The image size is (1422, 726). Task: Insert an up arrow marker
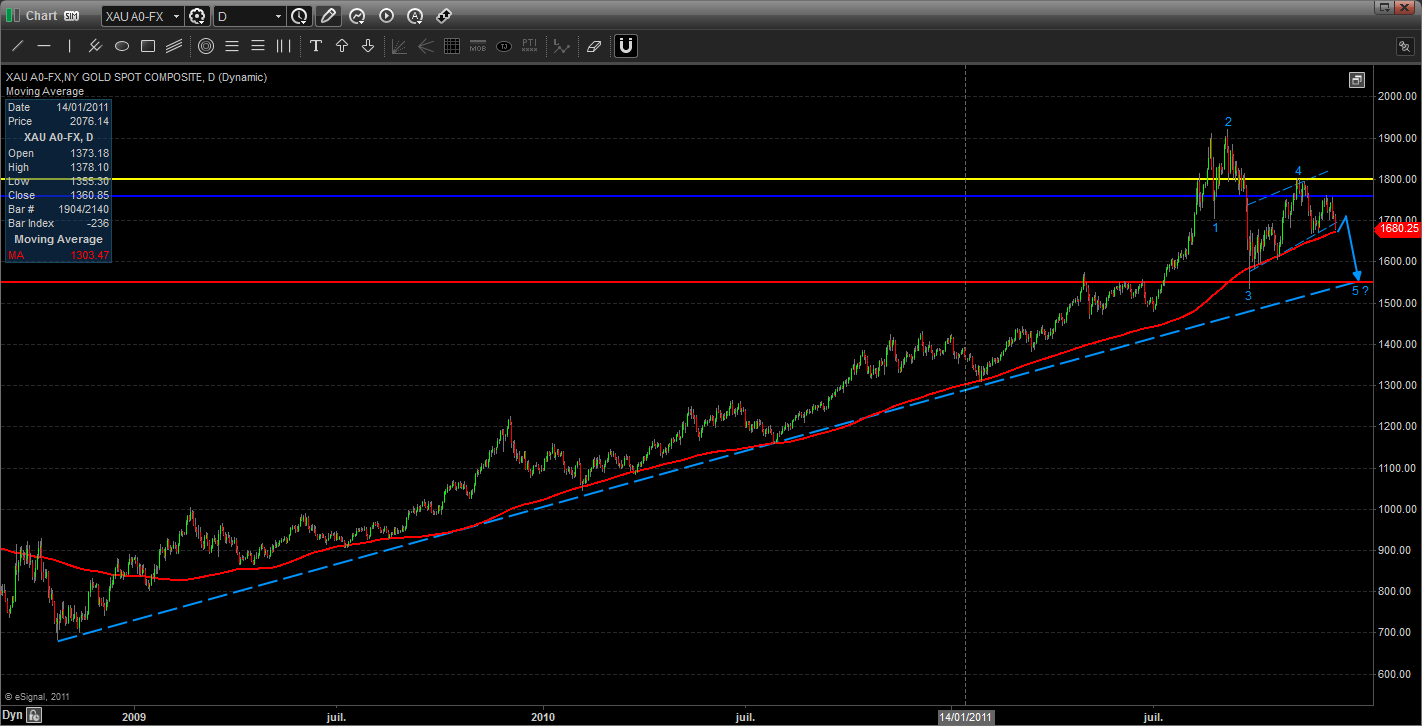coord(342,46)
